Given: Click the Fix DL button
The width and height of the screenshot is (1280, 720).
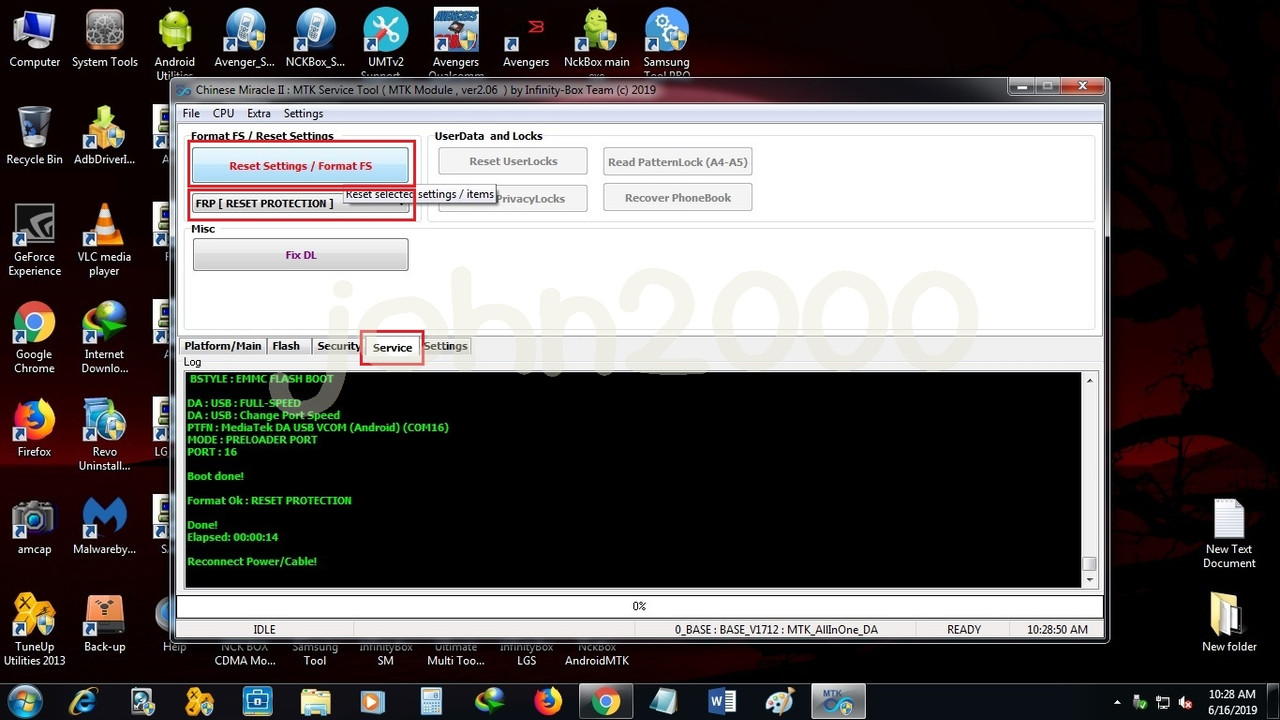Looking at the screenshot, I should pyautogui.click(x=300, y=254).
